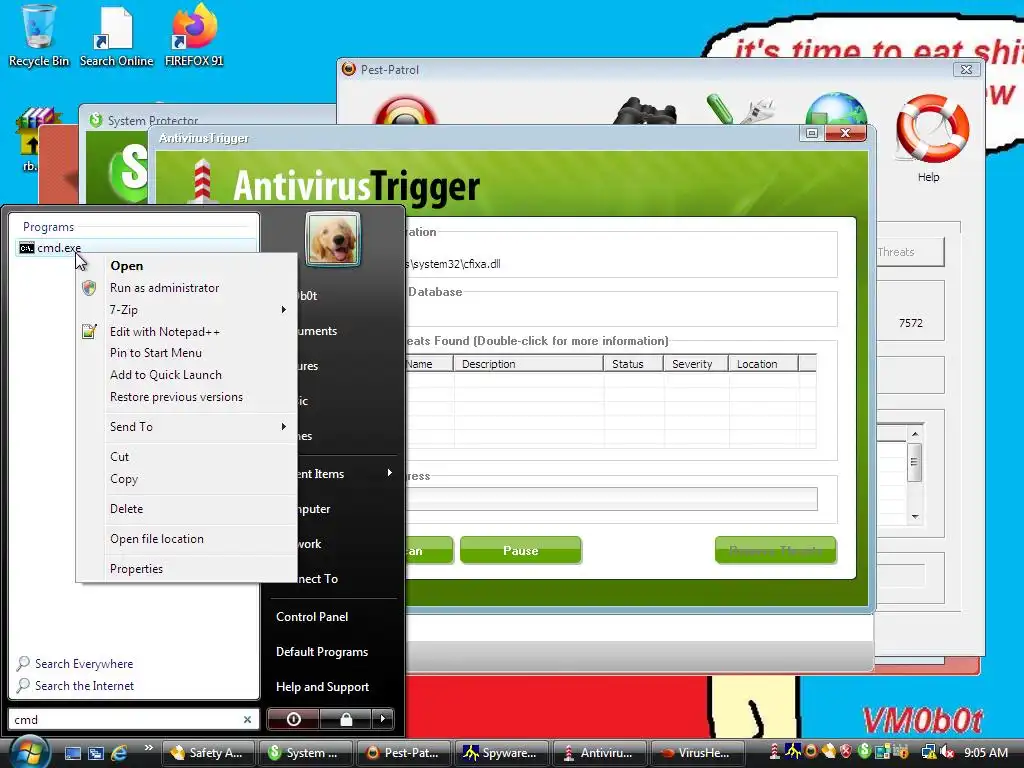
Task: Click the scan progress bar in AntivirusTrigger
Action: [x=611, y=499]
